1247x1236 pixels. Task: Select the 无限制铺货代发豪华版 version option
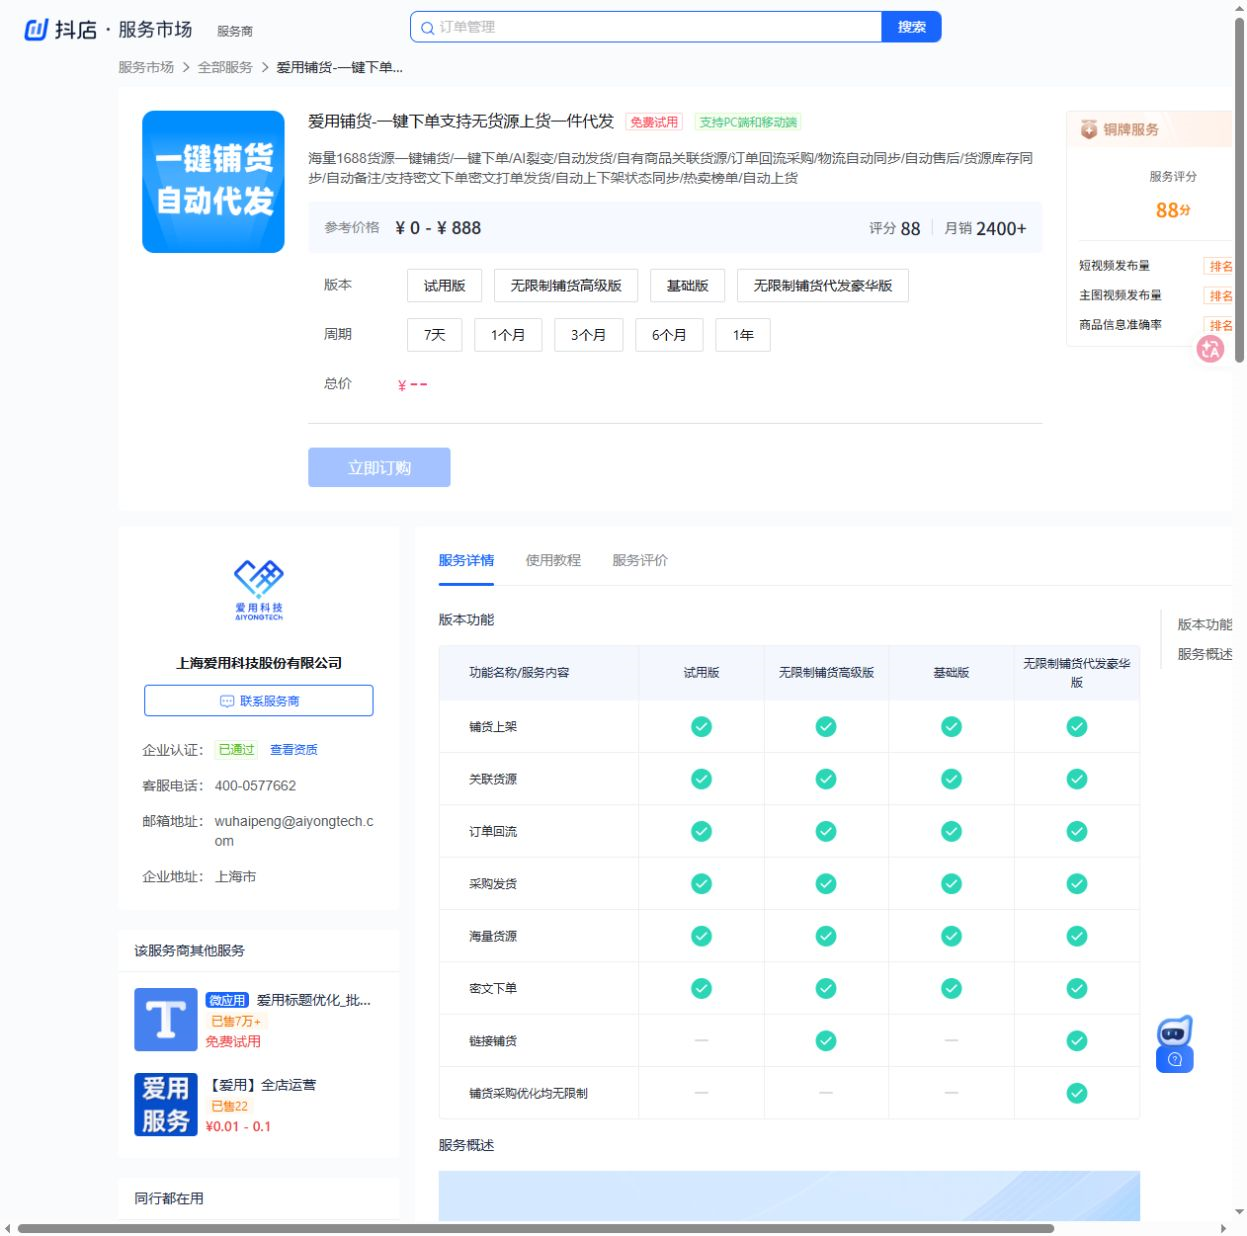pos(823,286)
